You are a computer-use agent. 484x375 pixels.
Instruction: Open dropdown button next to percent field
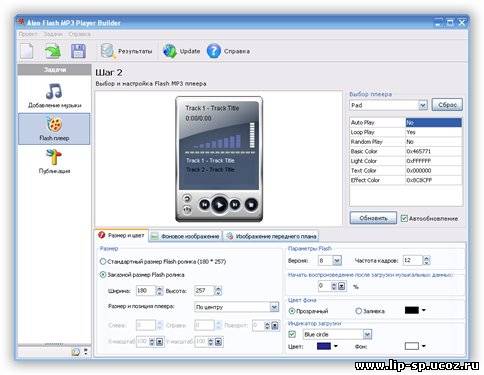[x=342, y=286]
